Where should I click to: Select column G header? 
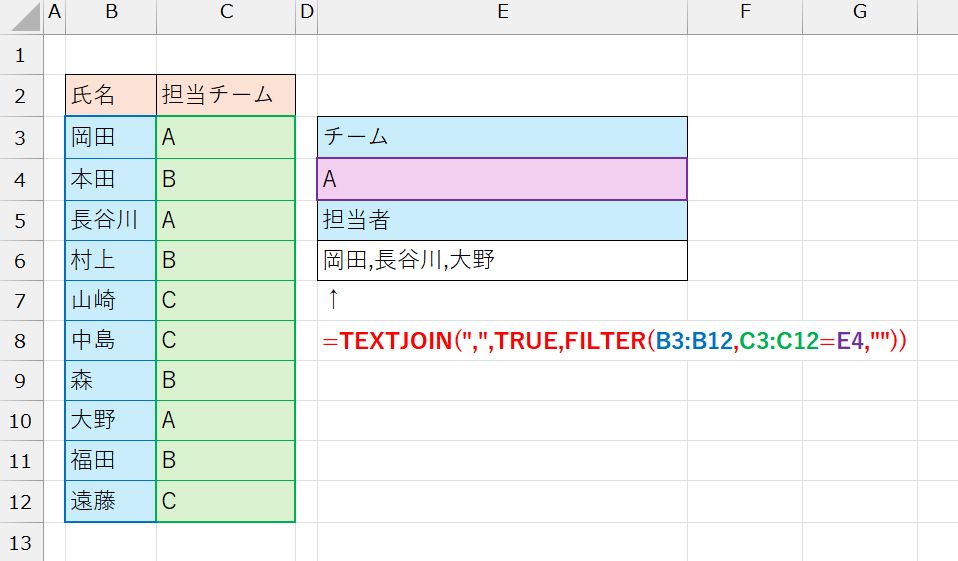(x=860, y=12)
